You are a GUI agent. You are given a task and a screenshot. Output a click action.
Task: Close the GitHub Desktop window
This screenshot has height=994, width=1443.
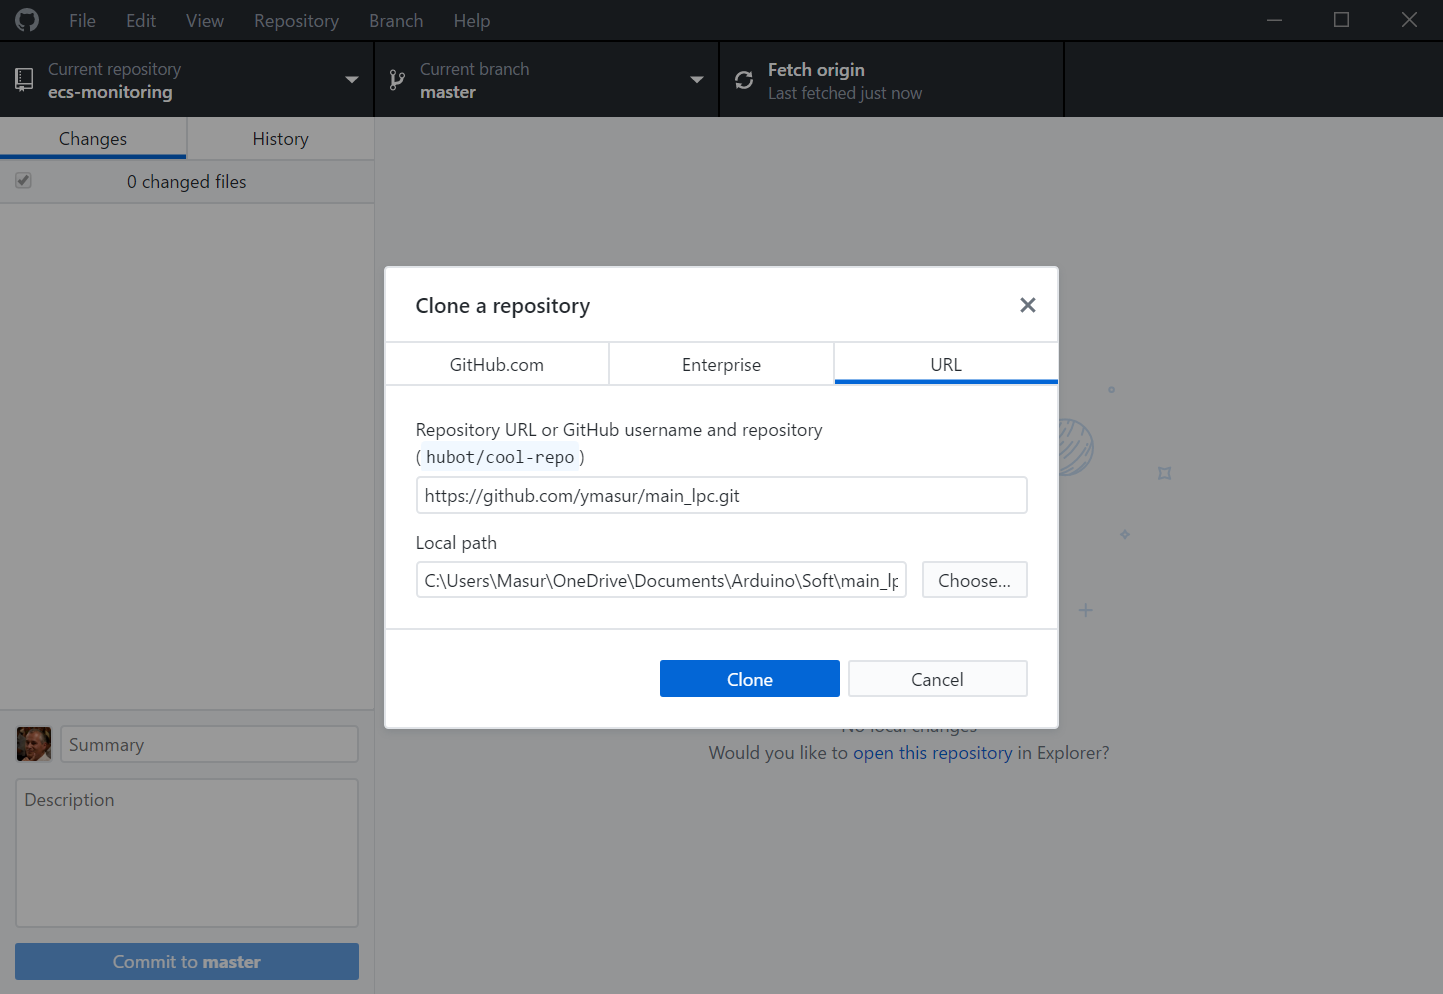1409,20
